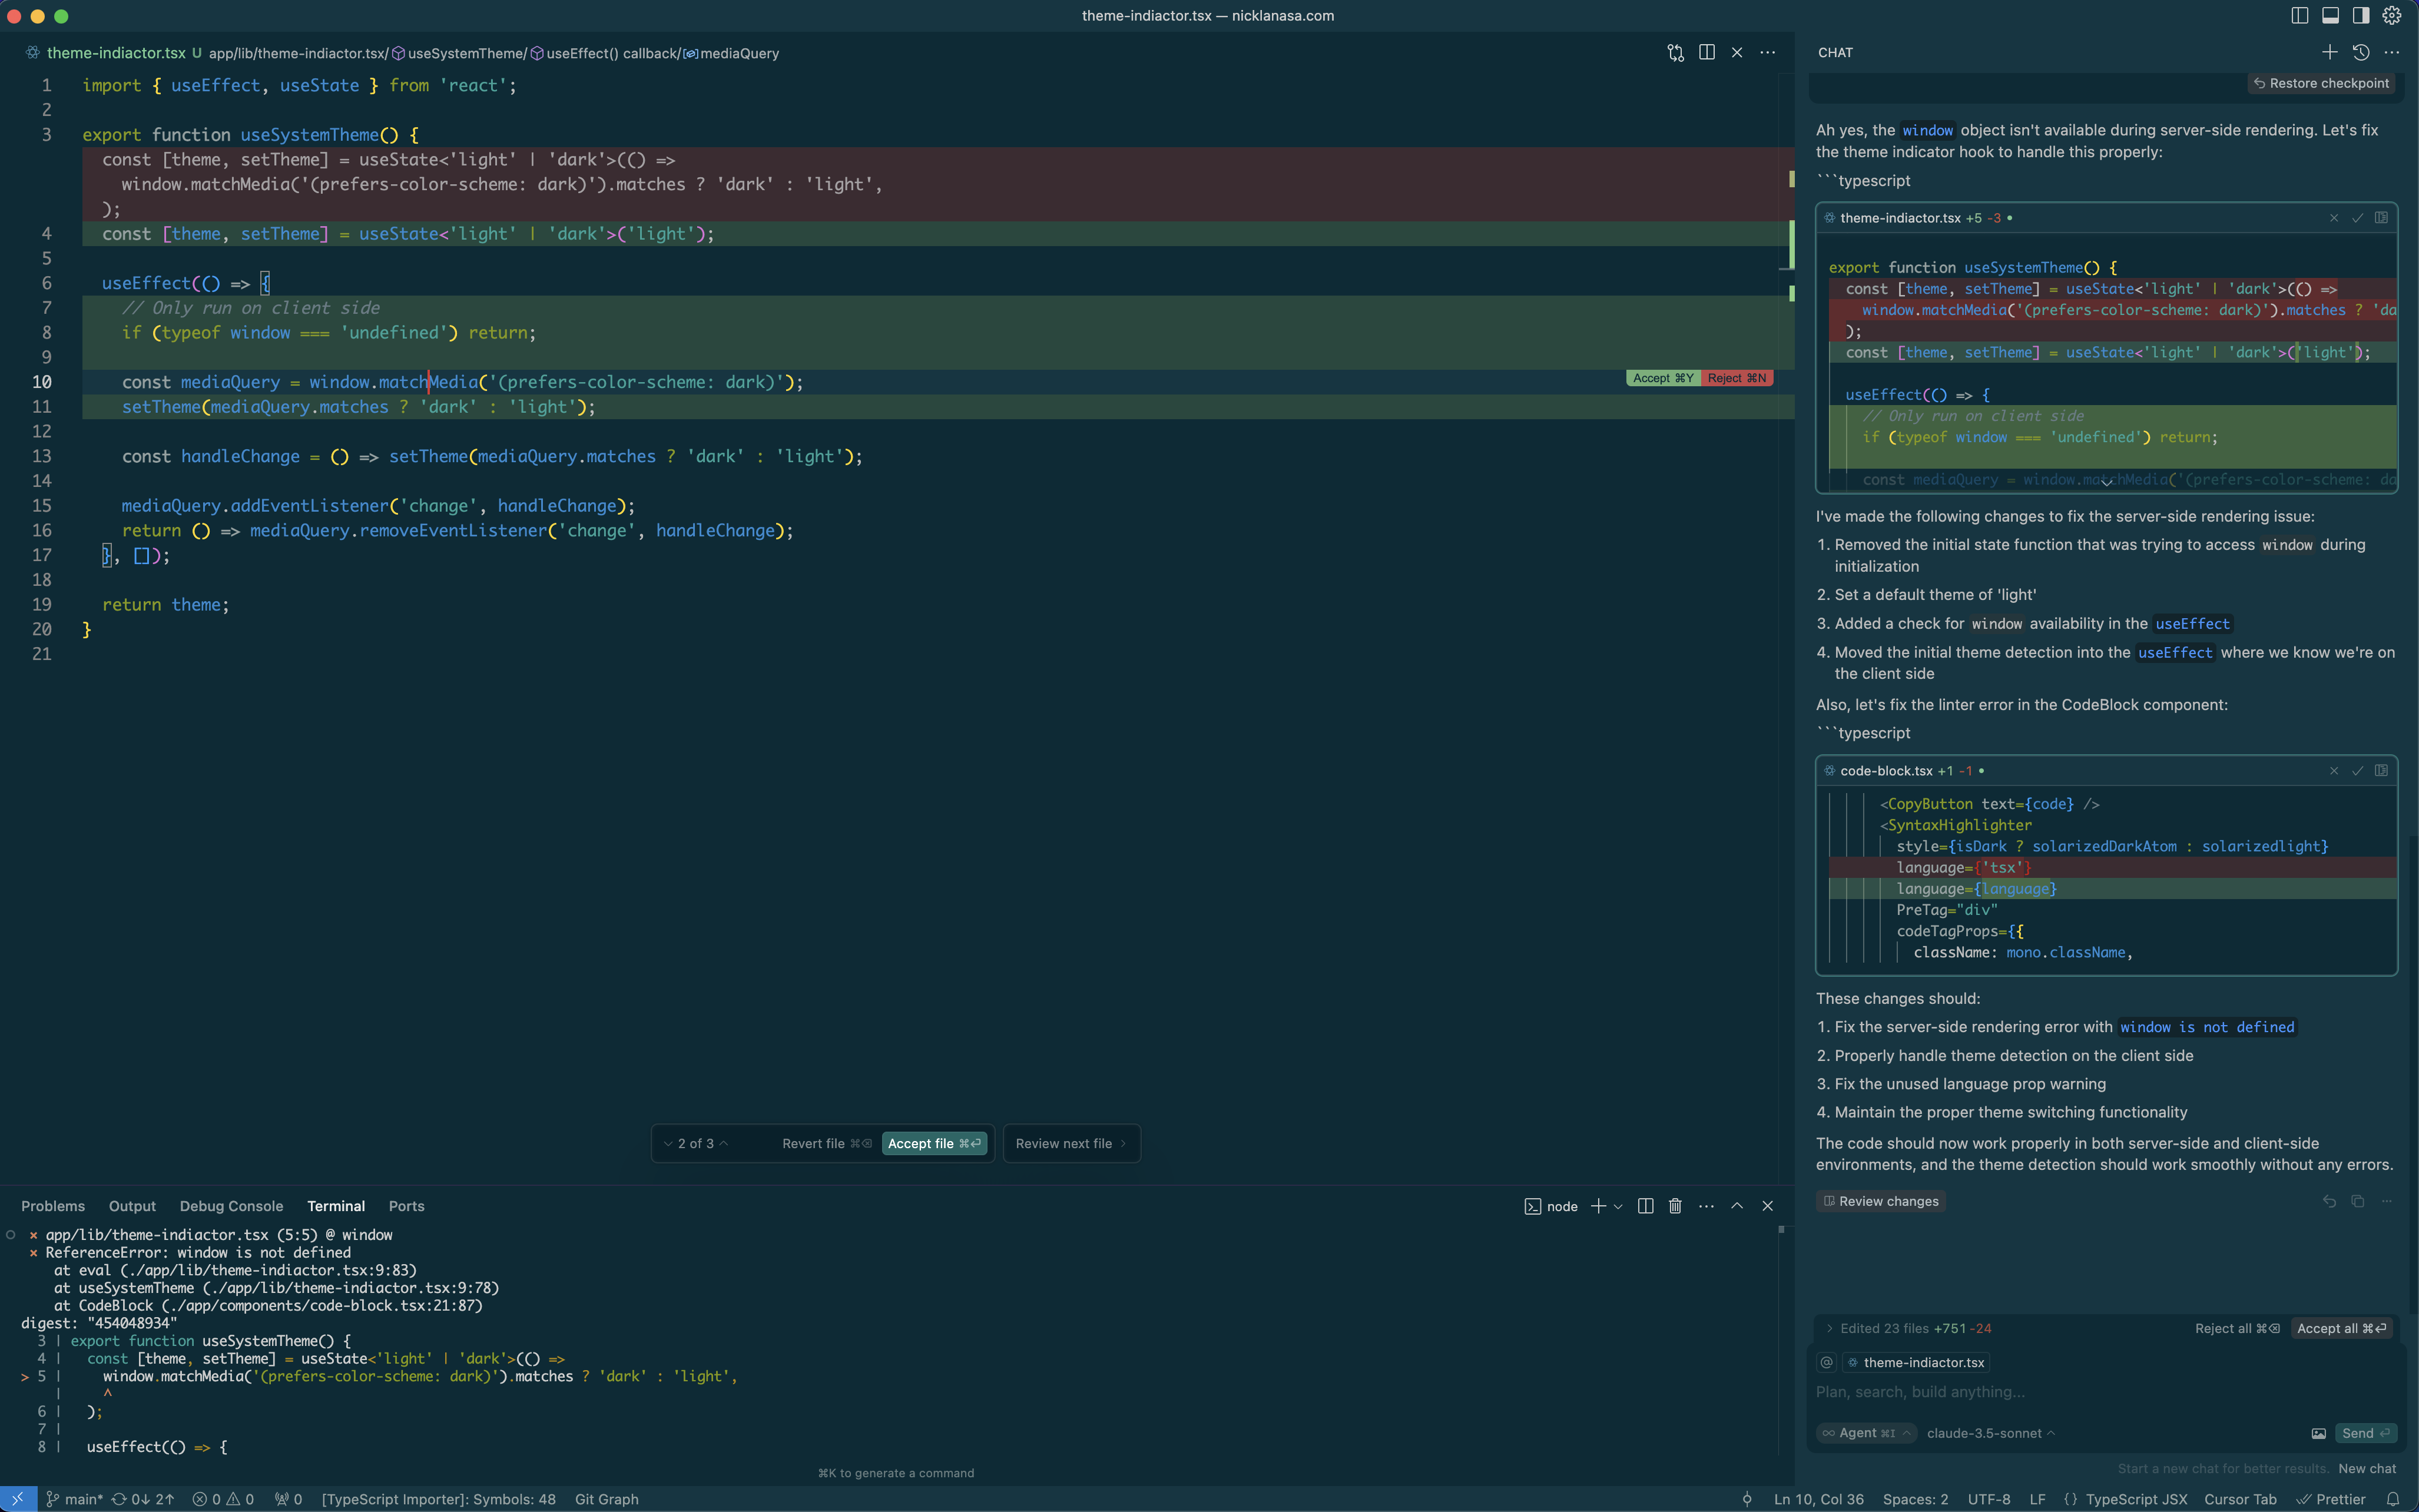Viewport: 2419px width, 1512px height.
Task: Open theme-indiactor.tsx diff view from chat block
Action: point(2381,217)
